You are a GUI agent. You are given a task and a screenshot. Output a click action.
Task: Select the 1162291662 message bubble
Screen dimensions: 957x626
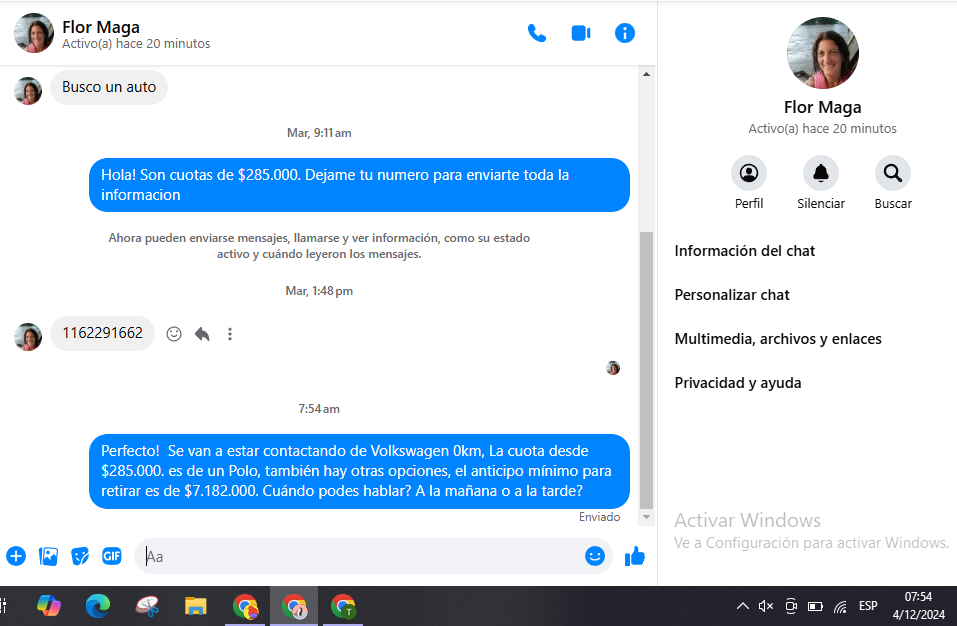(x=103, y=333)
